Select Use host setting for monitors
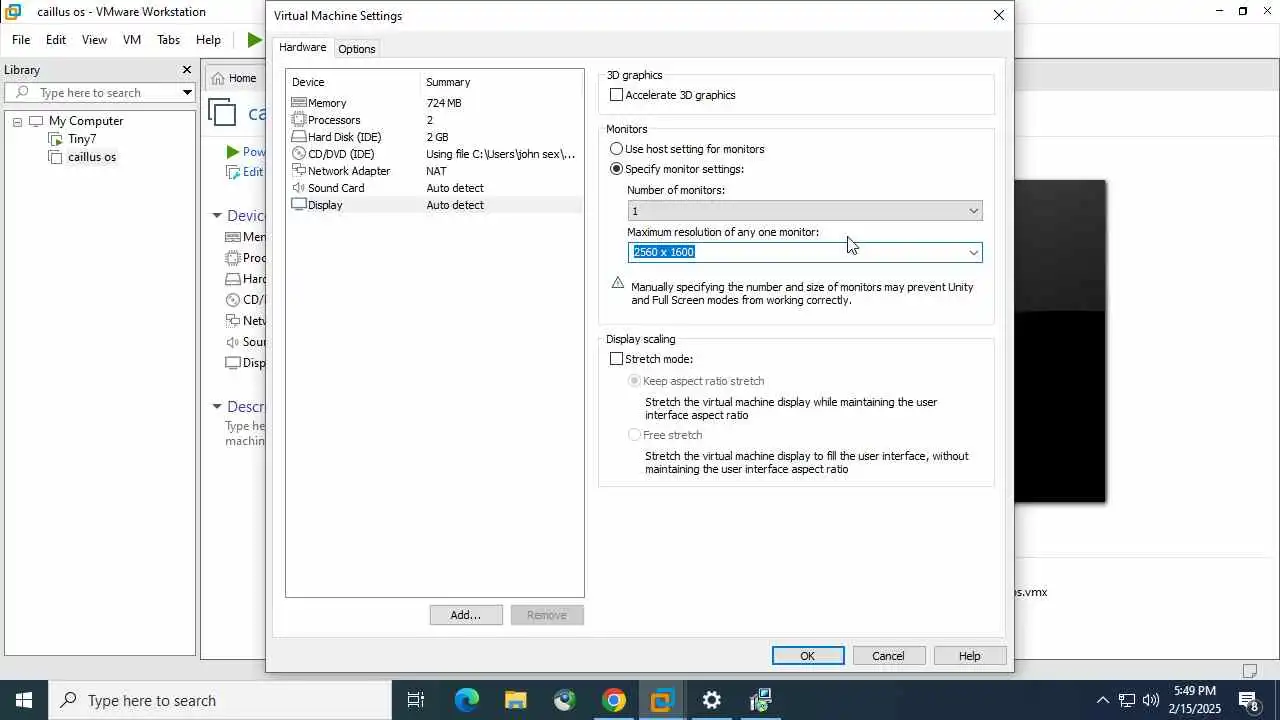Viewport: 1280px width, 720px height. [x=616, y=149]
